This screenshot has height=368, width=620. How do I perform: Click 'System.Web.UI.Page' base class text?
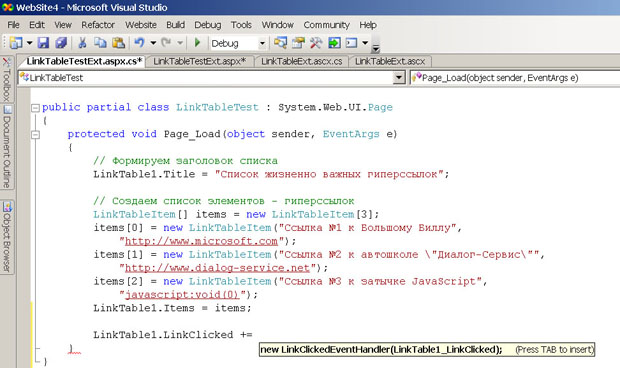pyautogui.click(x=335, y=108)
